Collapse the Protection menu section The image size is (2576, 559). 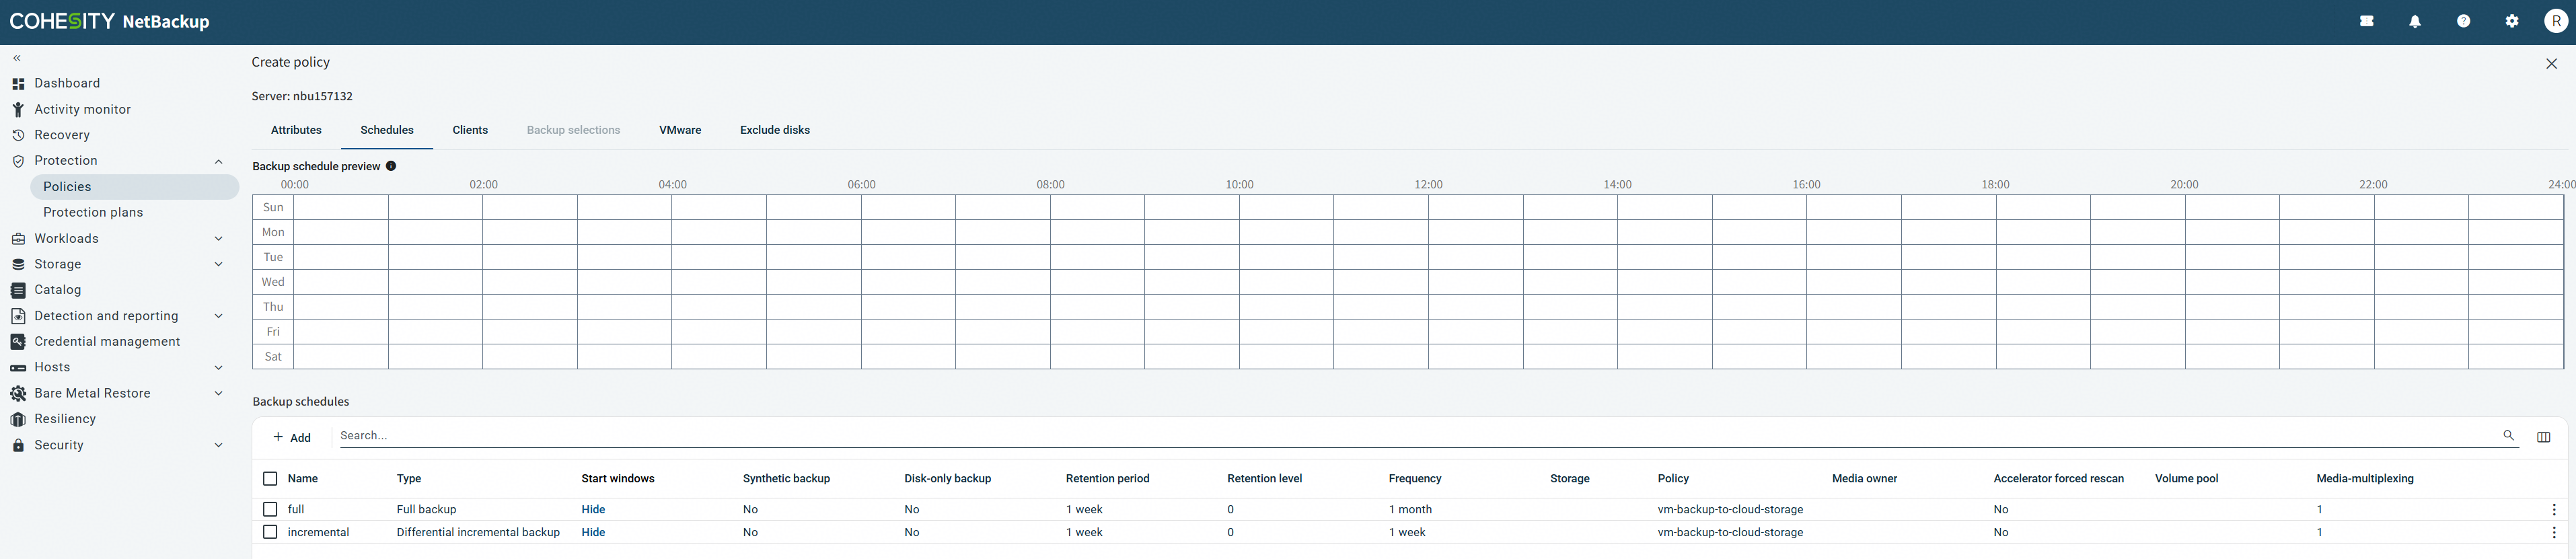tap(218, 161)
